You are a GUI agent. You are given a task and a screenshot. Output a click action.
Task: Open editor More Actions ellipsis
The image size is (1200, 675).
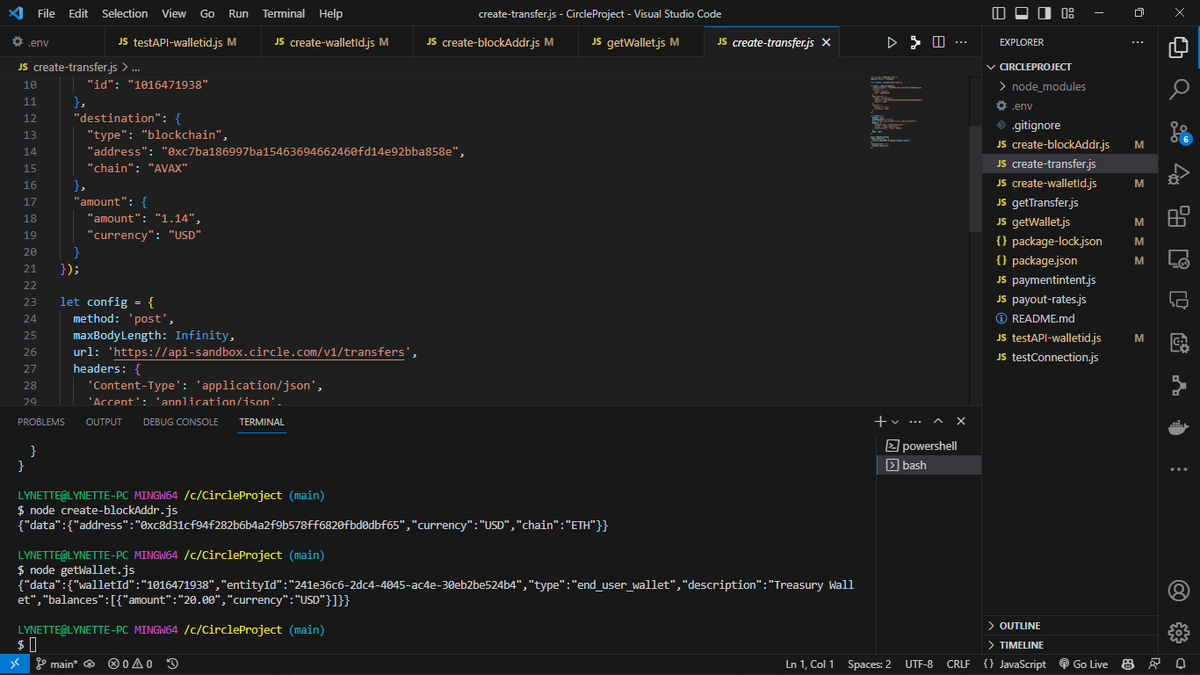pyautogui.click(x=961, y=42)
